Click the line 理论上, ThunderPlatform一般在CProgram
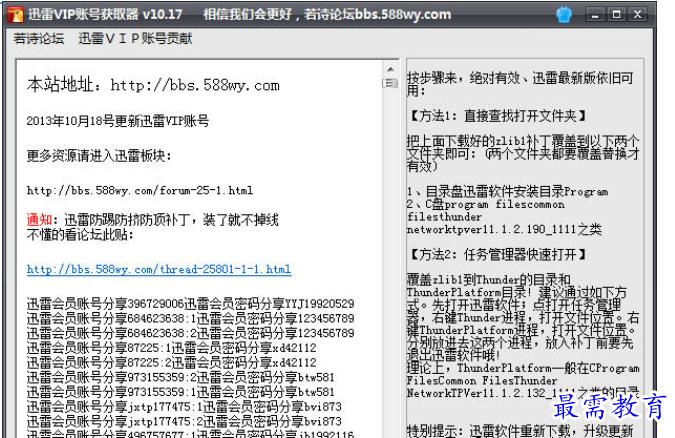This screenshot has height=438, width=675. coord(523,368)
